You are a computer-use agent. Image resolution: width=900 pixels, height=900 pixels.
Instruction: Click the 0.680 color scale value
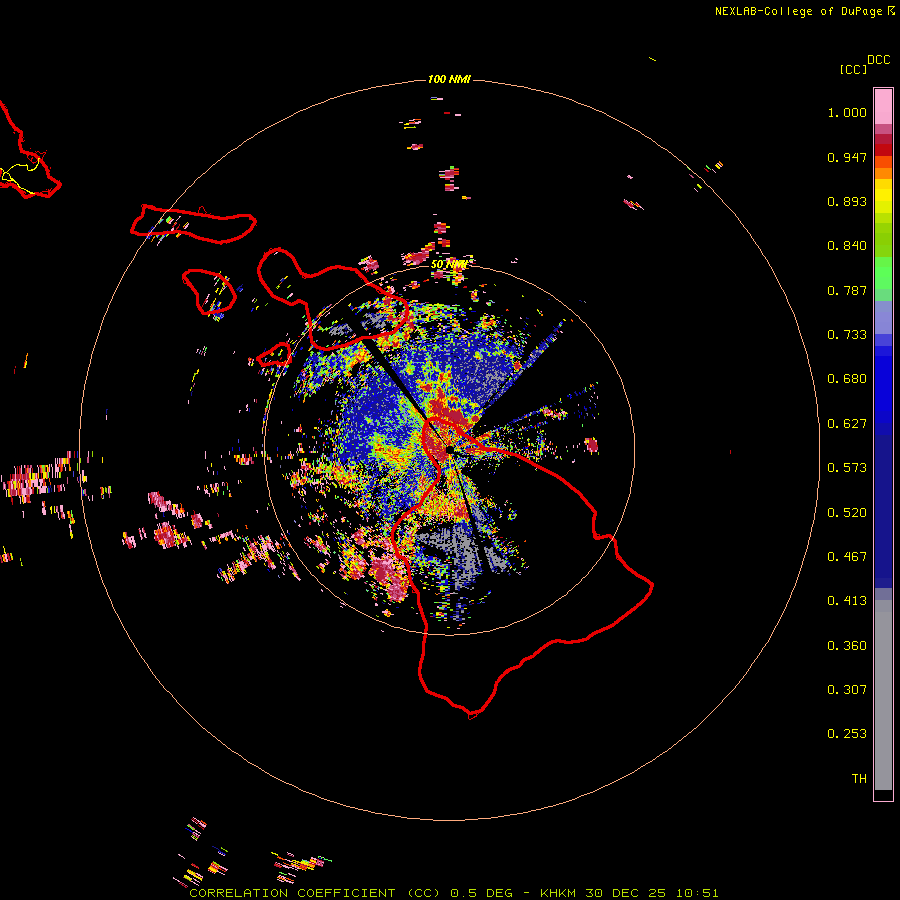[847, 379]
